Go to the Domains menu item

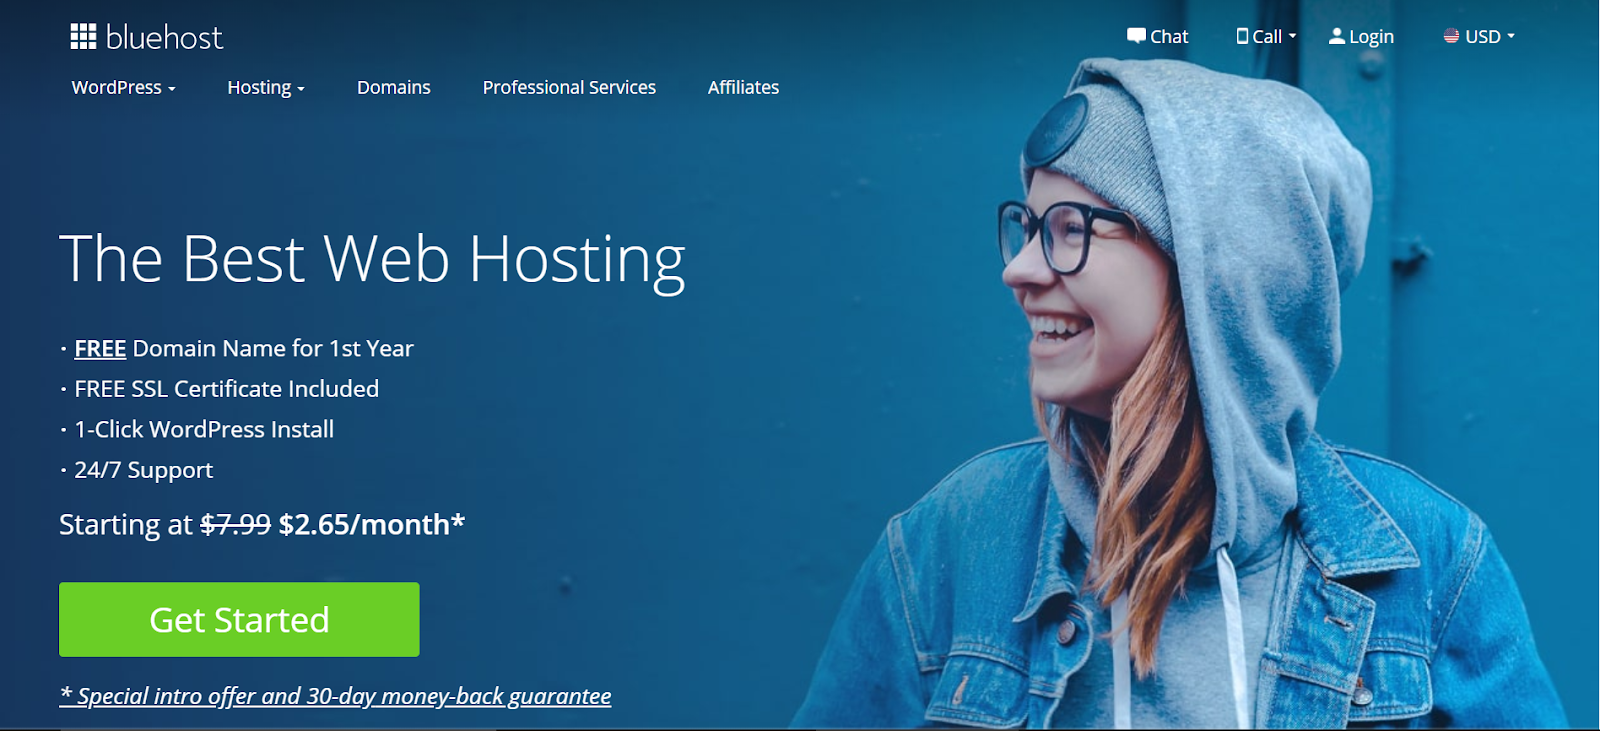coord(394,88)
